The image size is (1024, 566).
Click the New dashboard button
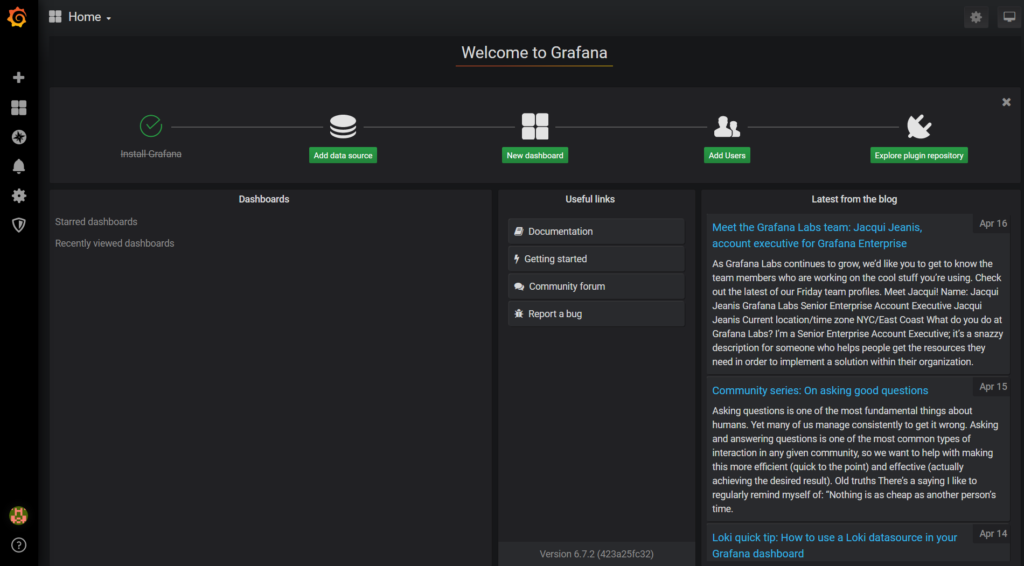535,155
